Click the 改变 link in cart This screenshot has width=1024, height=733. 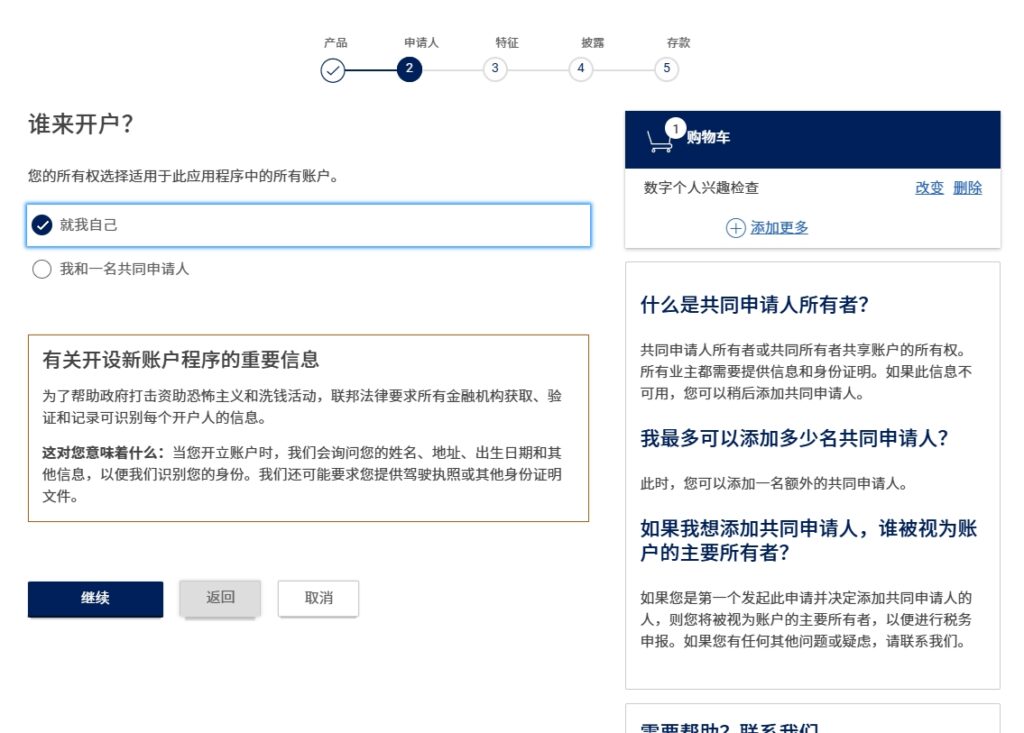pyautogui.click(x=929, y=188)
